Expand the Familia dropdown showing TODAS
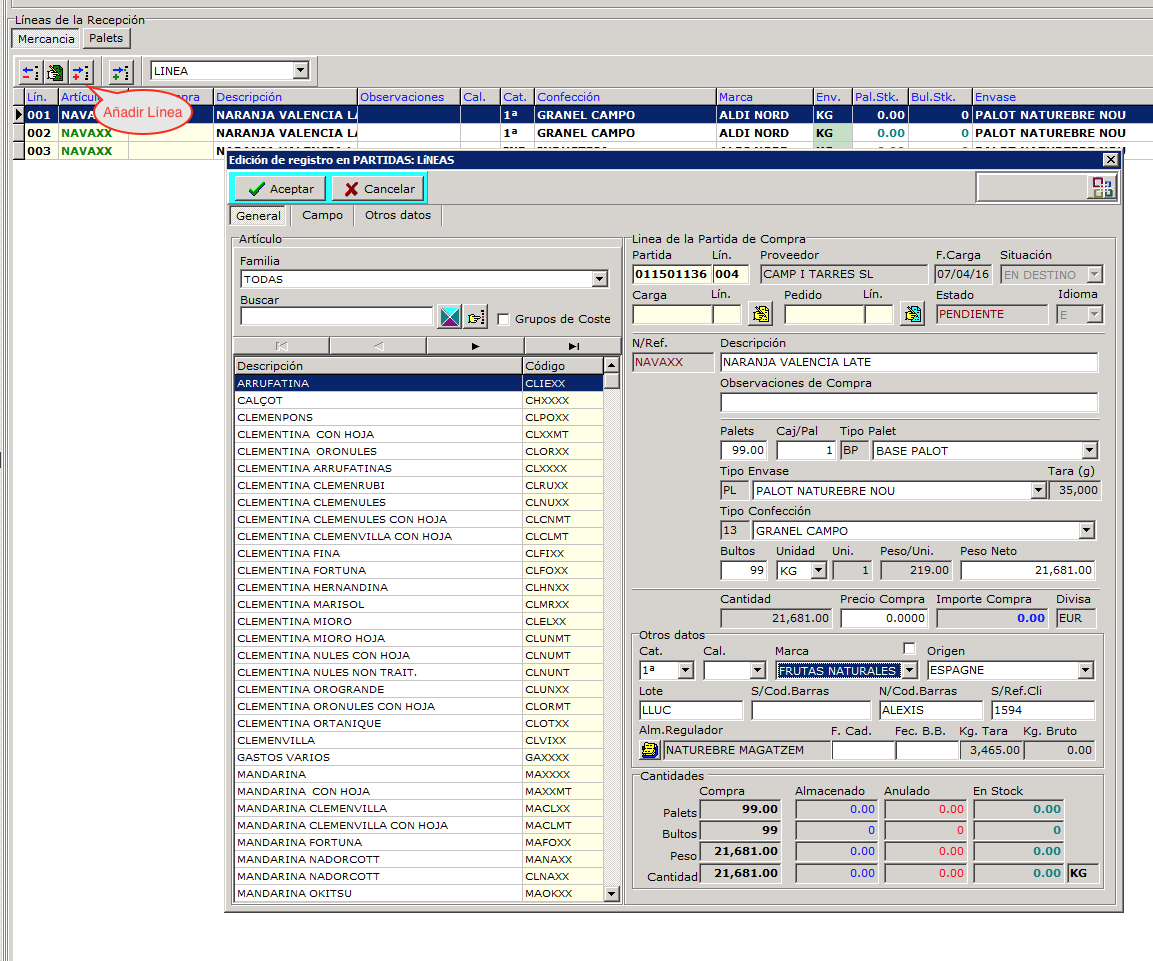 click(x=600, y=280)
